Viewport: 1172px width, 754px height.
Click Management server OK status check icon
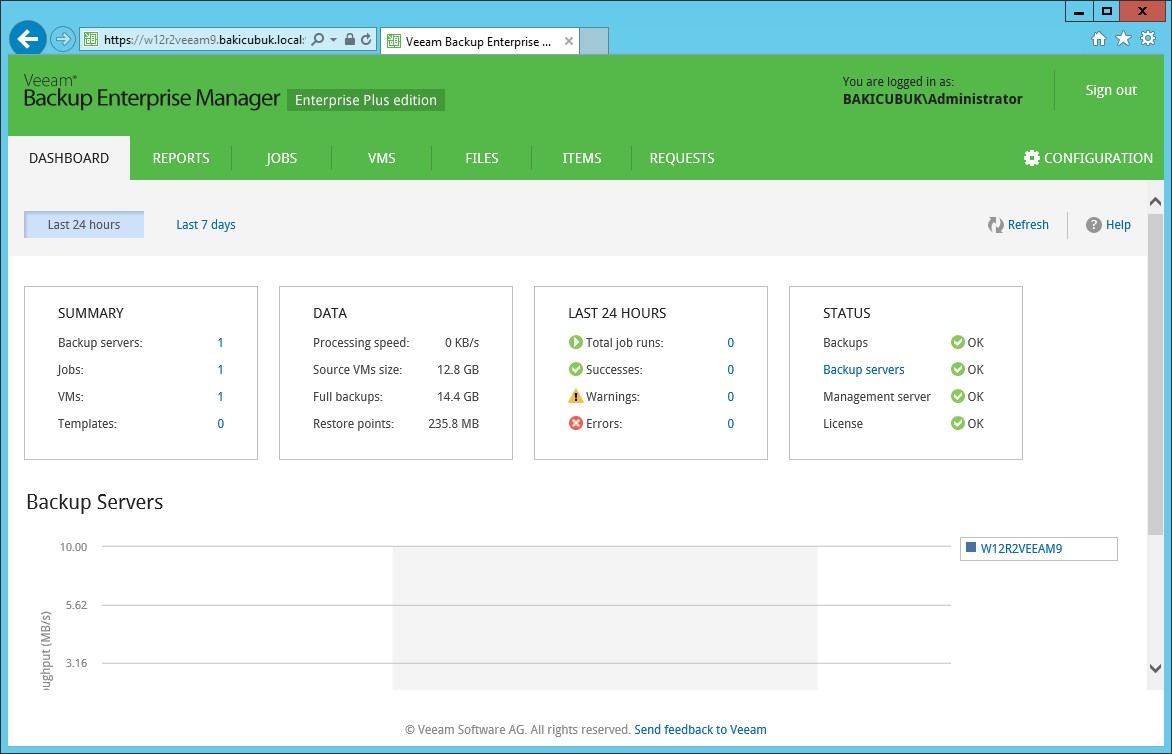coord(957,396)
